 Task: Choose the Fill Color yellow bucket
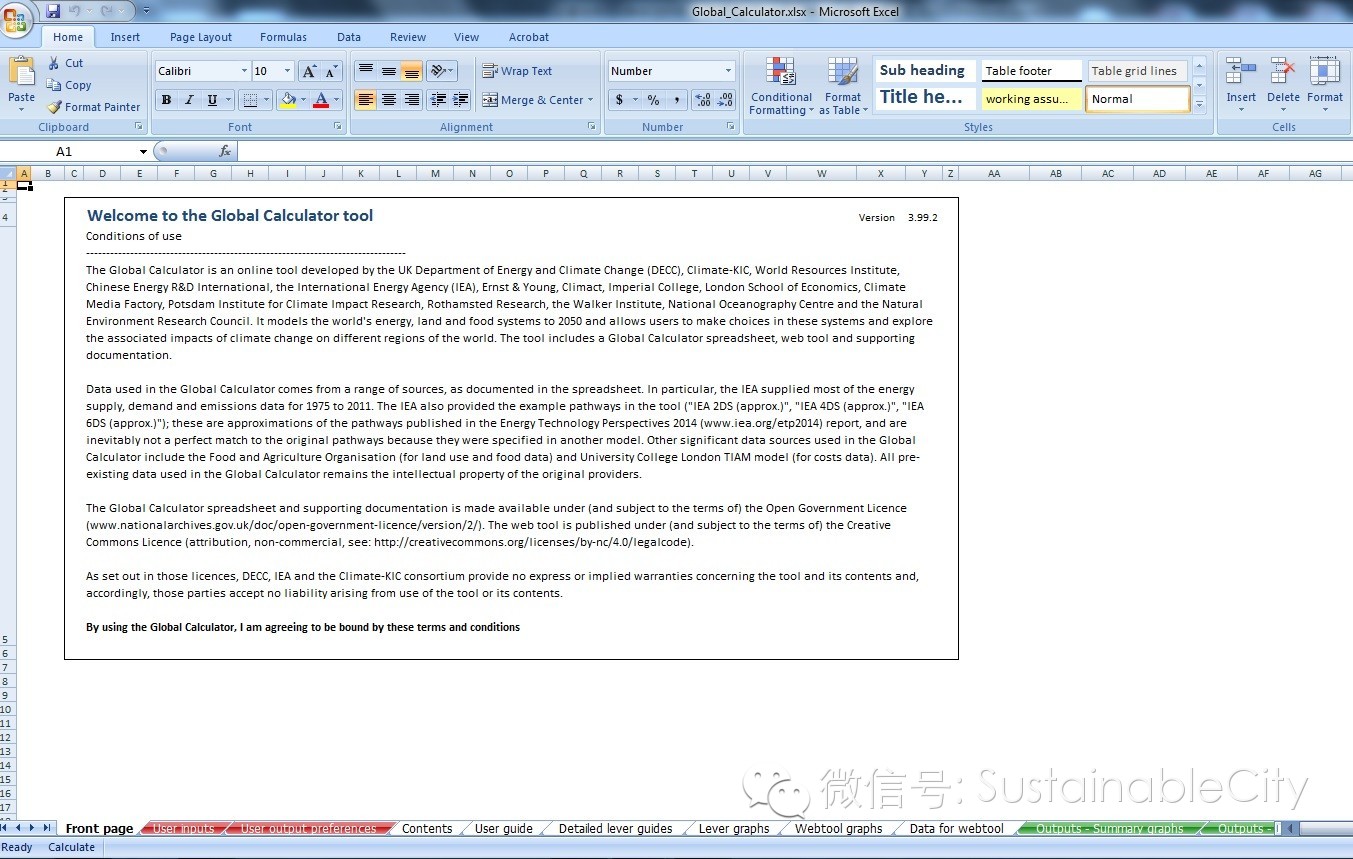click(x=288, y=100)
